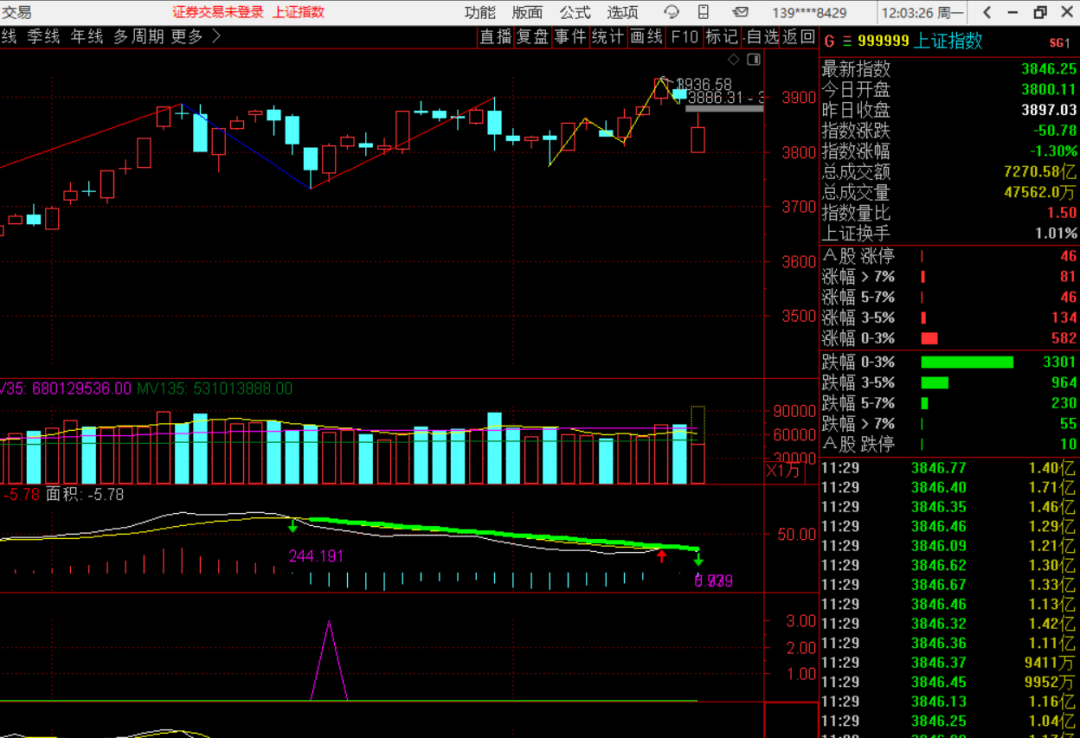The height and width of the screenshot is (738, 1080).
Task: Click the red up arrow signal on MACD
Action: 662,555
